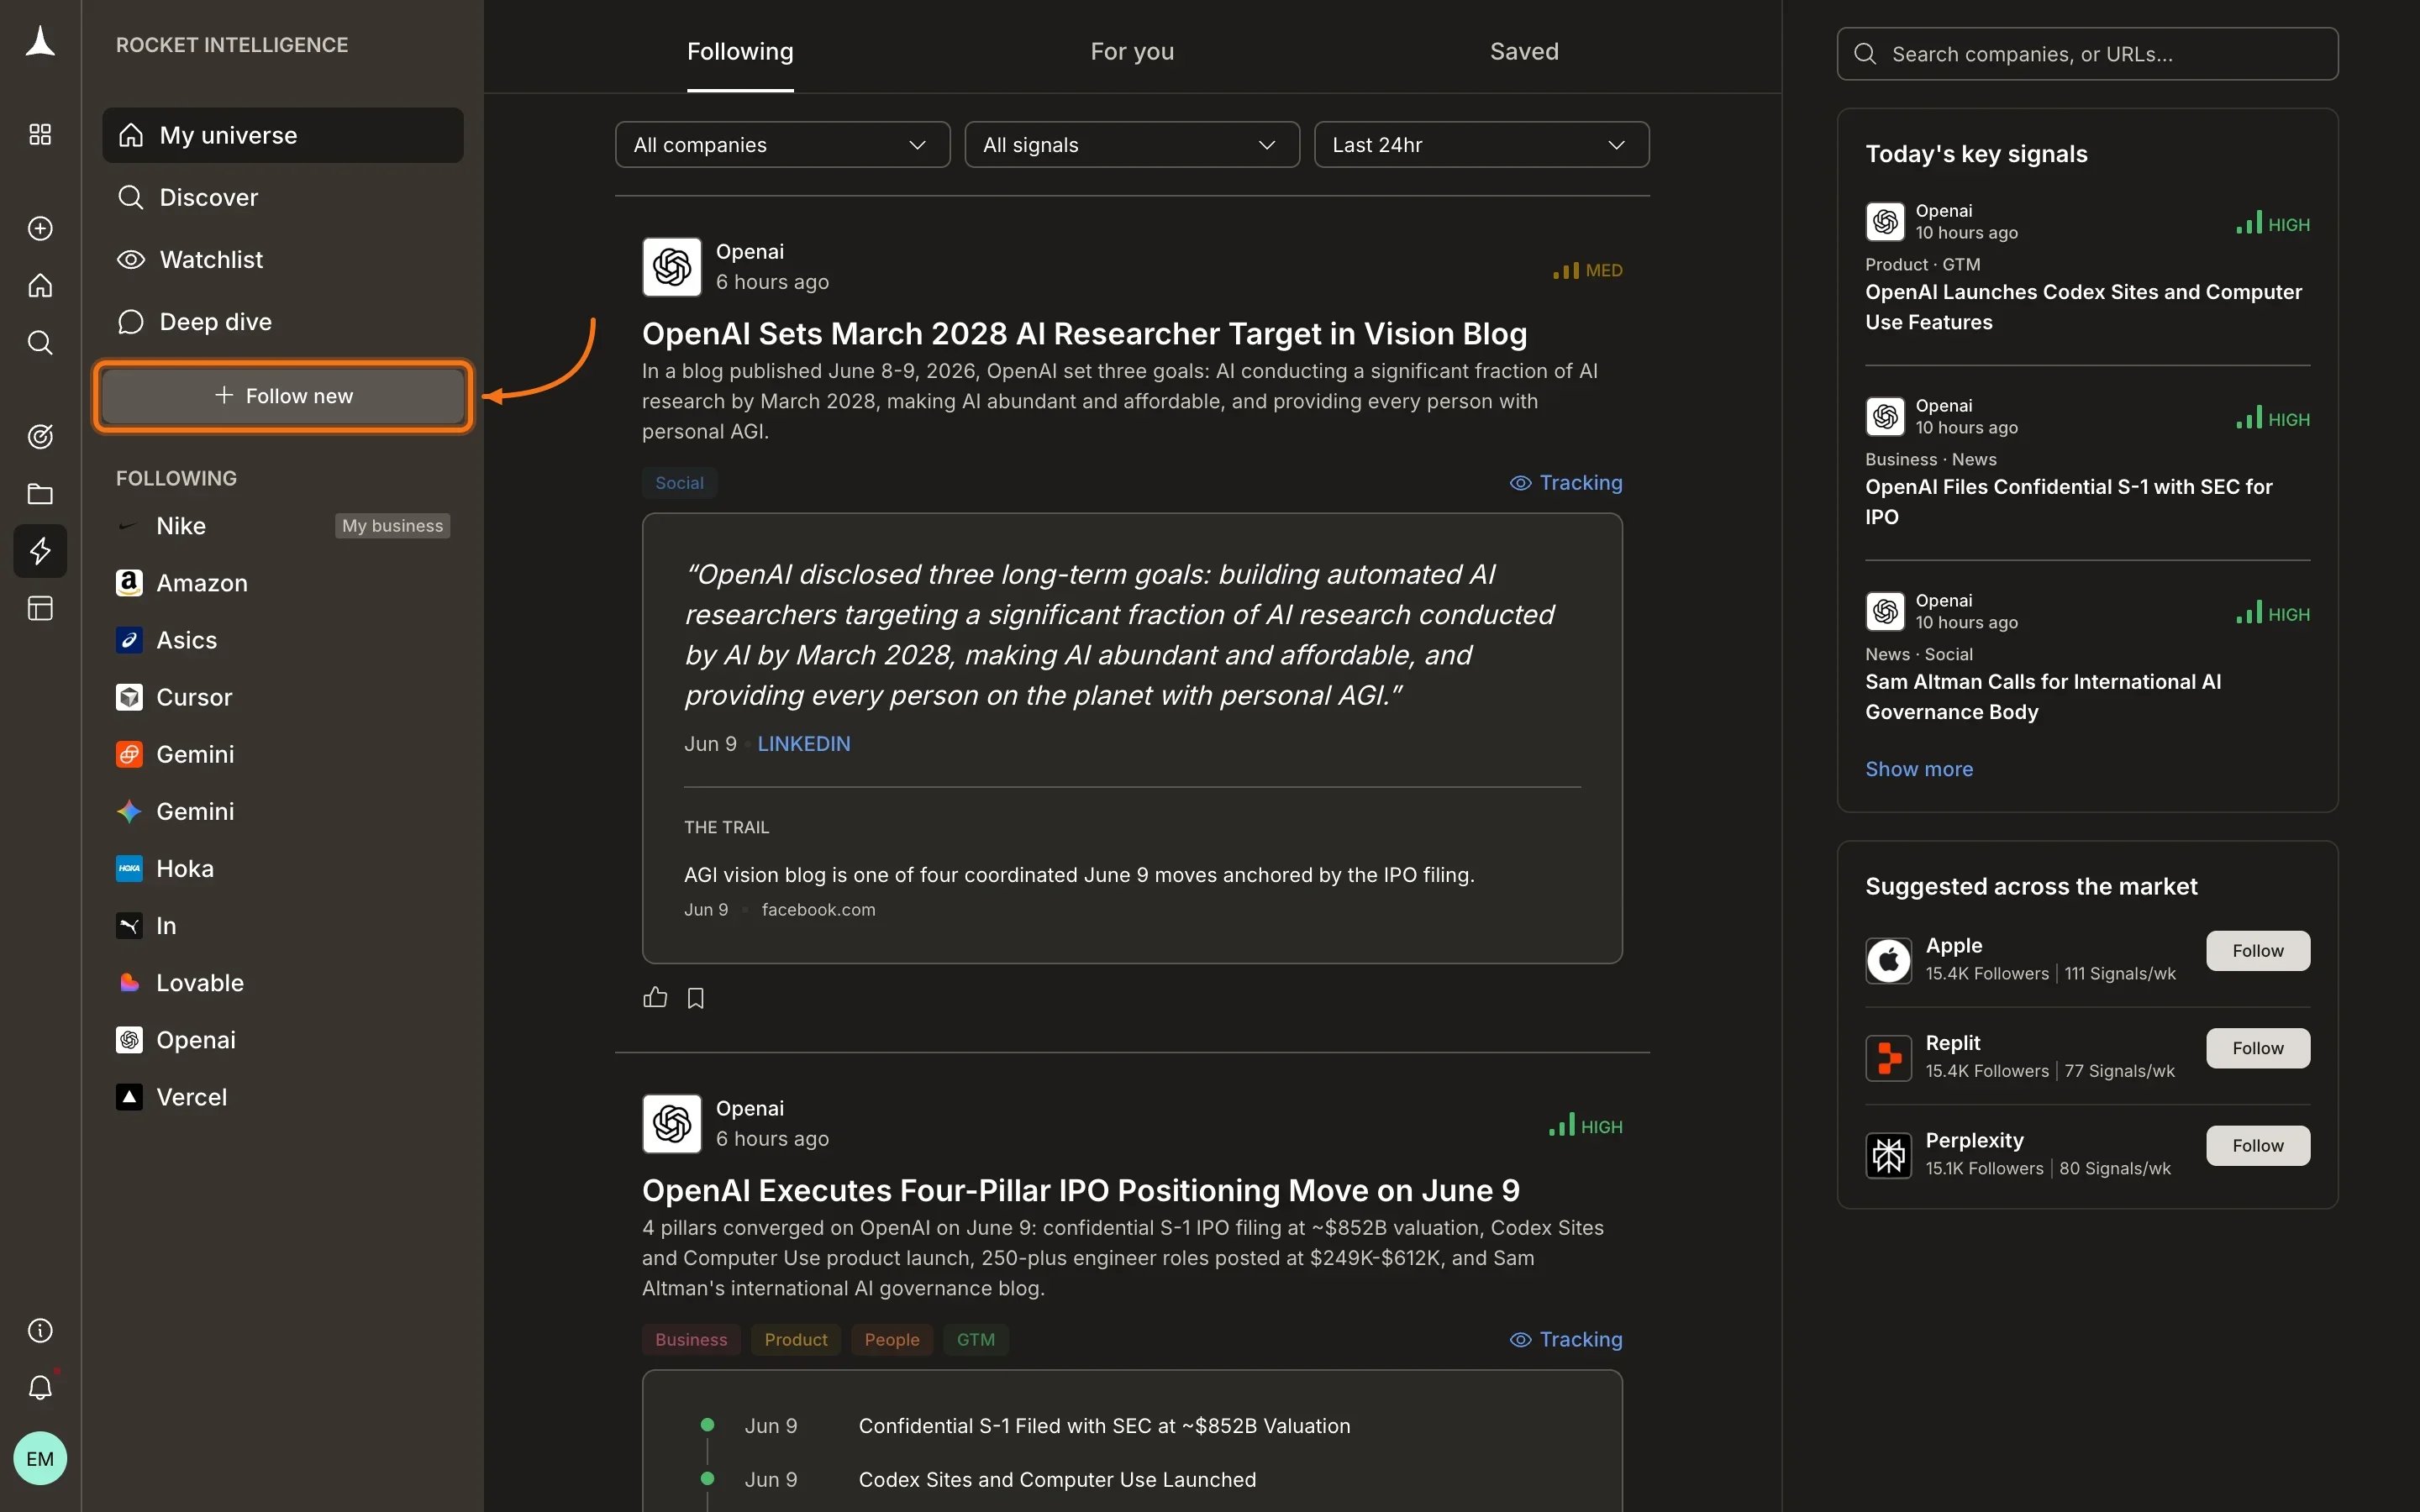The height and width of the screenshot is (1512, 2420).
Task: Select Asics in following list
Action: point(283,640)
